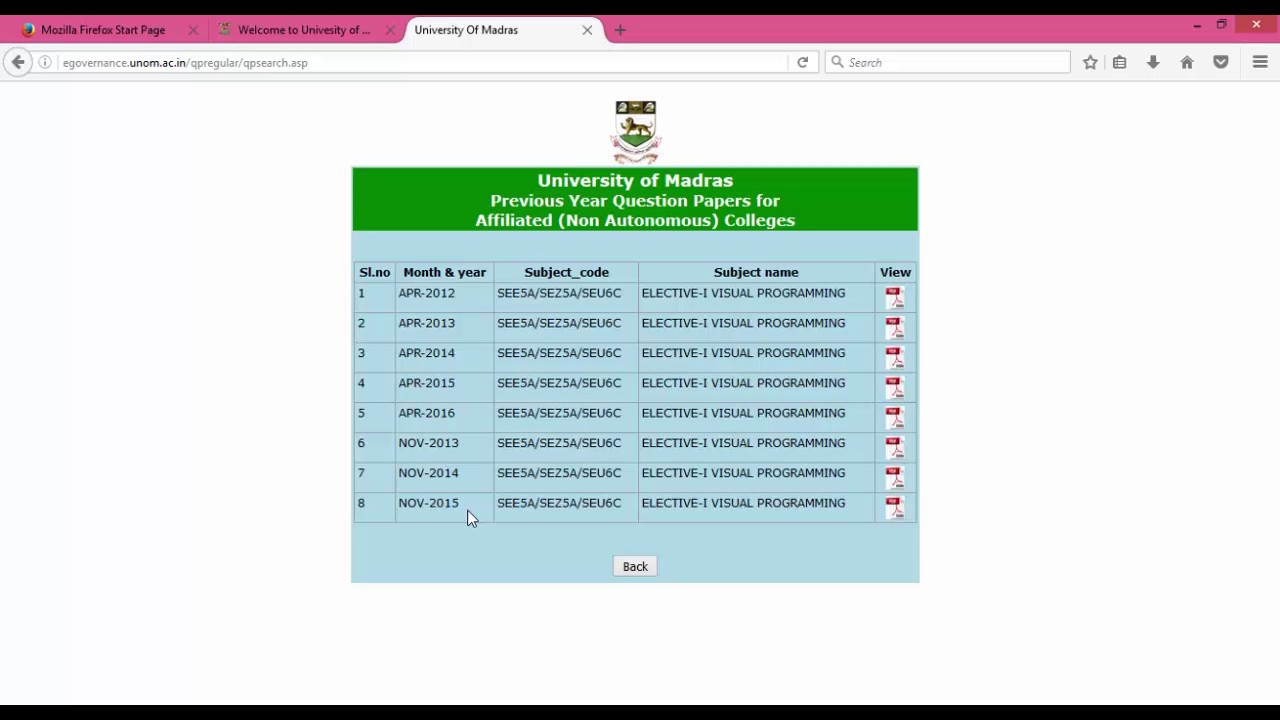Focus the address bar URL field

coord(420,62)
